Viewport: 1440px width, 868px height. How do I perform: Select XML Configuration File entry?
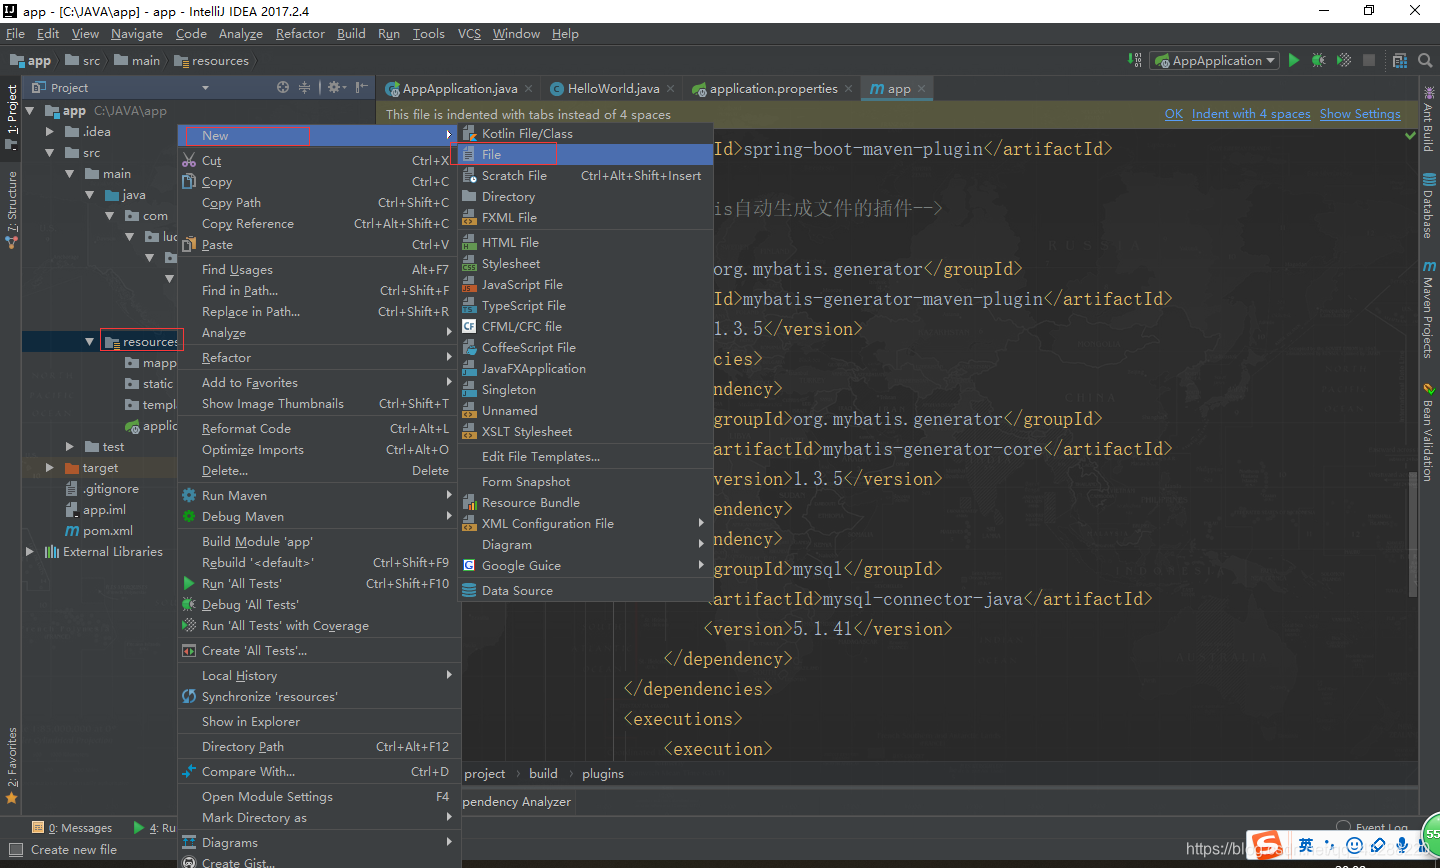click(x=585, y=524)
